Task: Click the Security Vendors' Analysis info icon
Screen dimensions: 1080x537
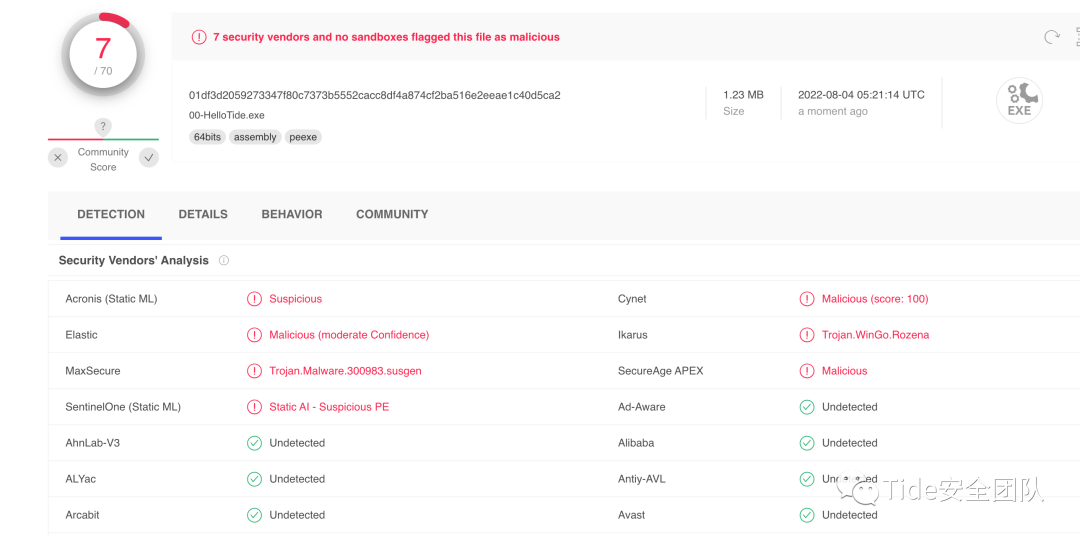Action: tap(224, 261)
